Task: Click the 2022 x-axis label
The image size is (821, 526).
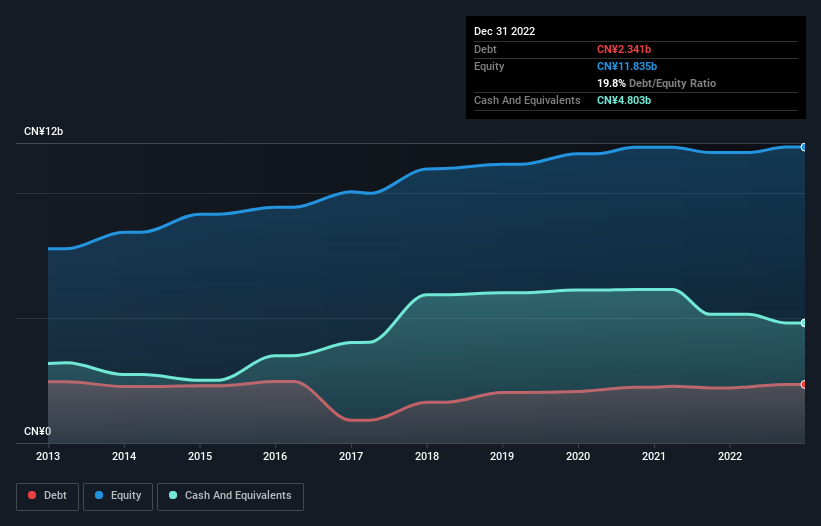Action: [730, 456]
